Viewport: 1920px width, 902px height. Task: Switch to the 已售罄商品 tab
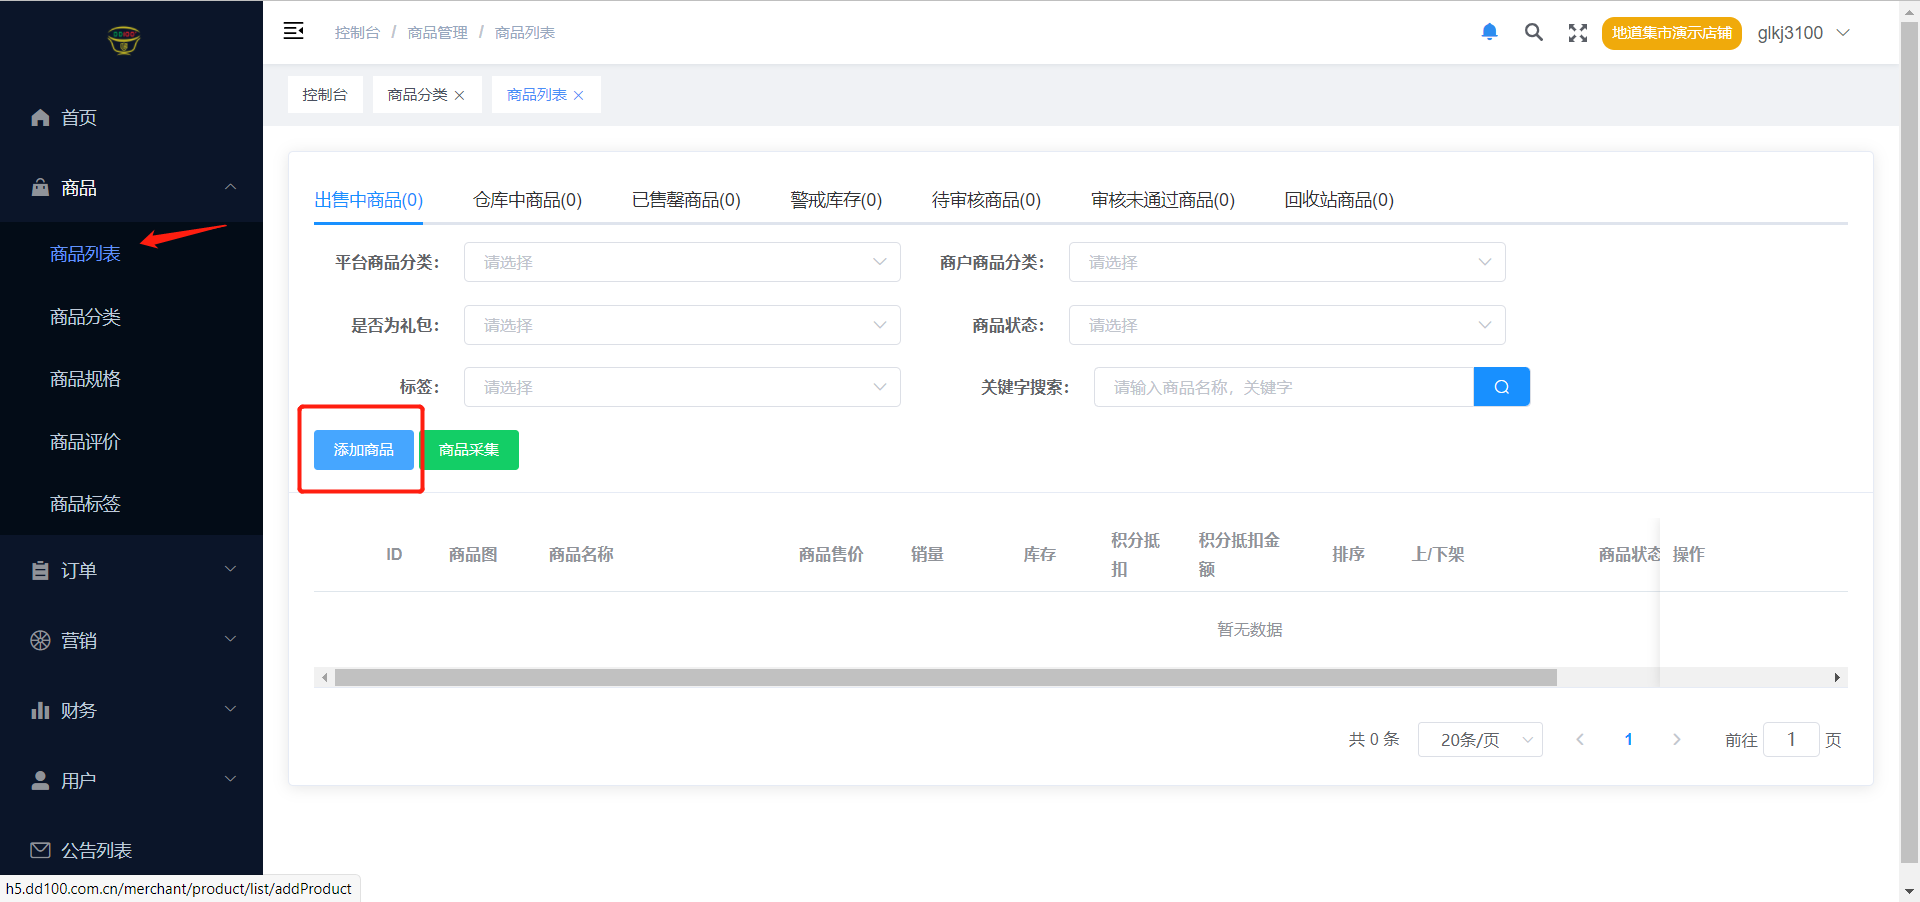point(685,199)
